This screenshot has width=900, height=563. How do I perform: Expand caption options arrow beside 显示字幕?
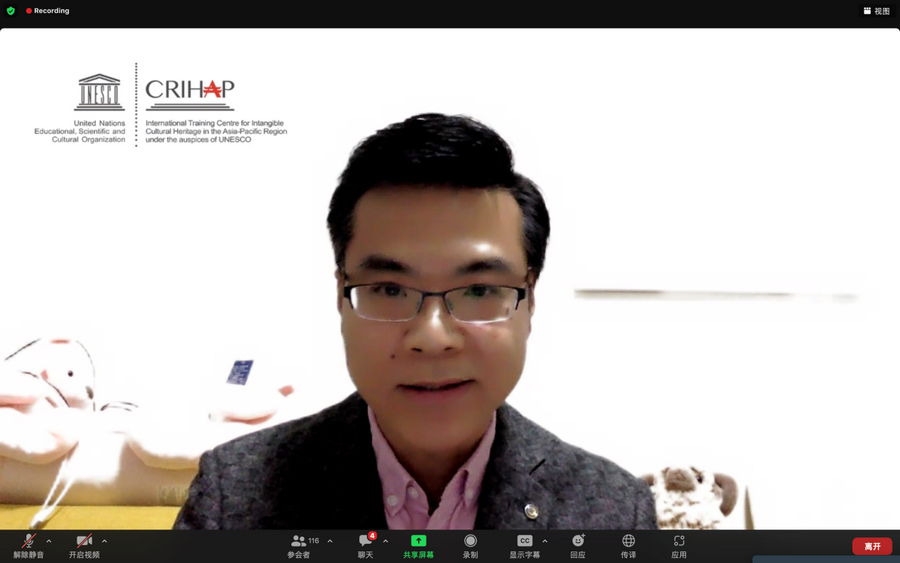point(545,541)
